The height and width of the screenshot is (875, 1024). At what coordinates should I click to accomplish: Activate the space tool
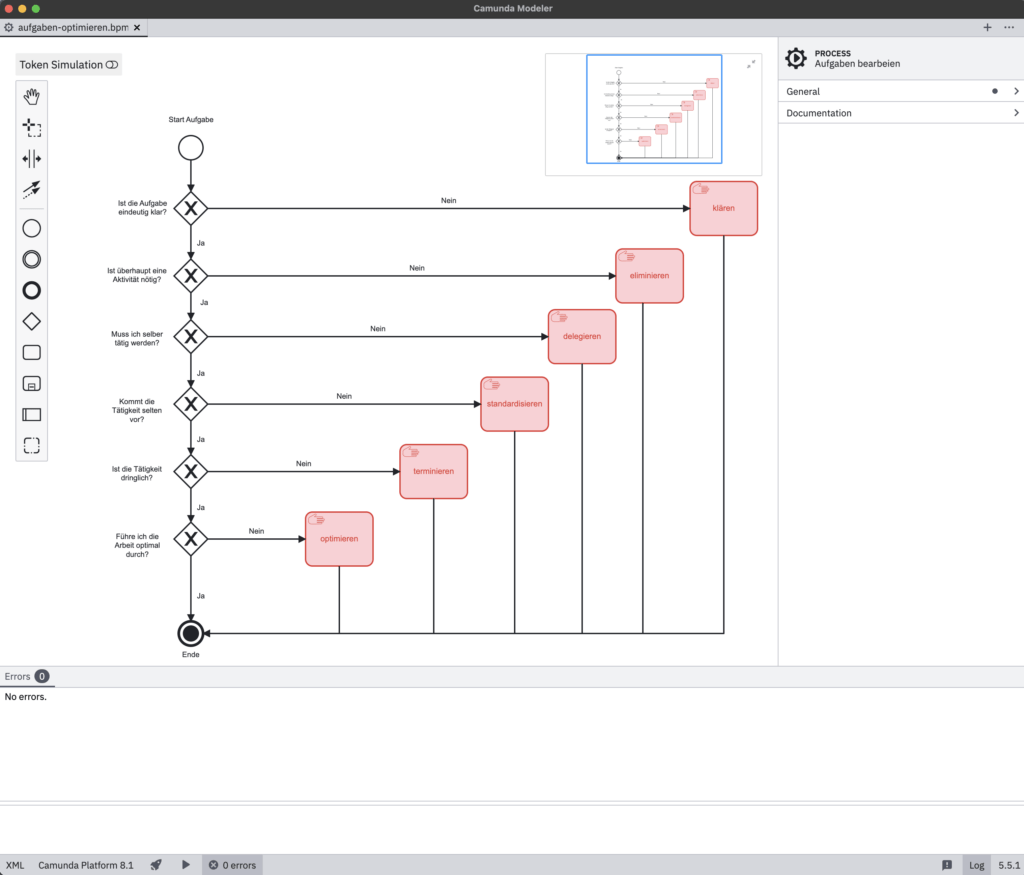(31, 158)
